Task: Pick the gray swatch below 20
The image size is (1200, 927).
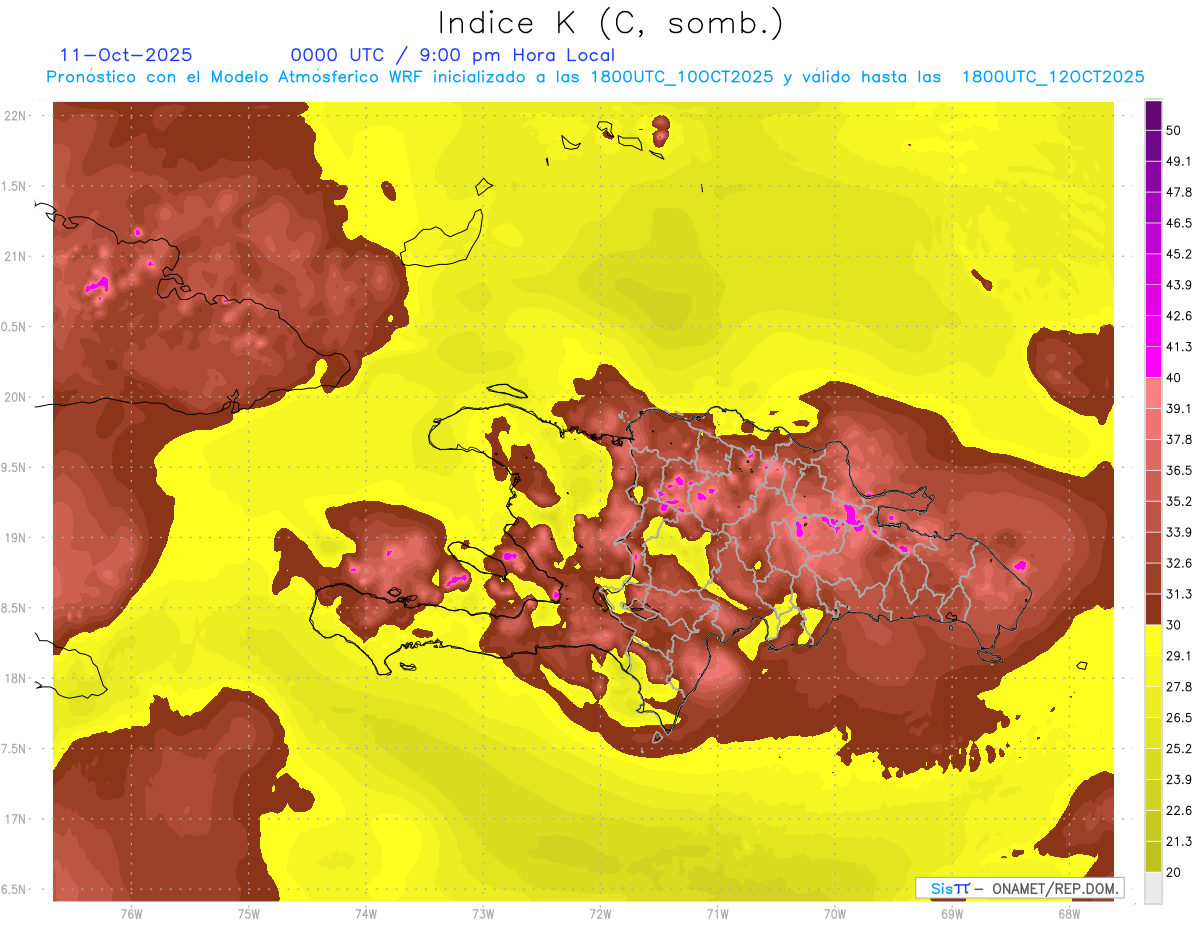Action: point(1153,888)
